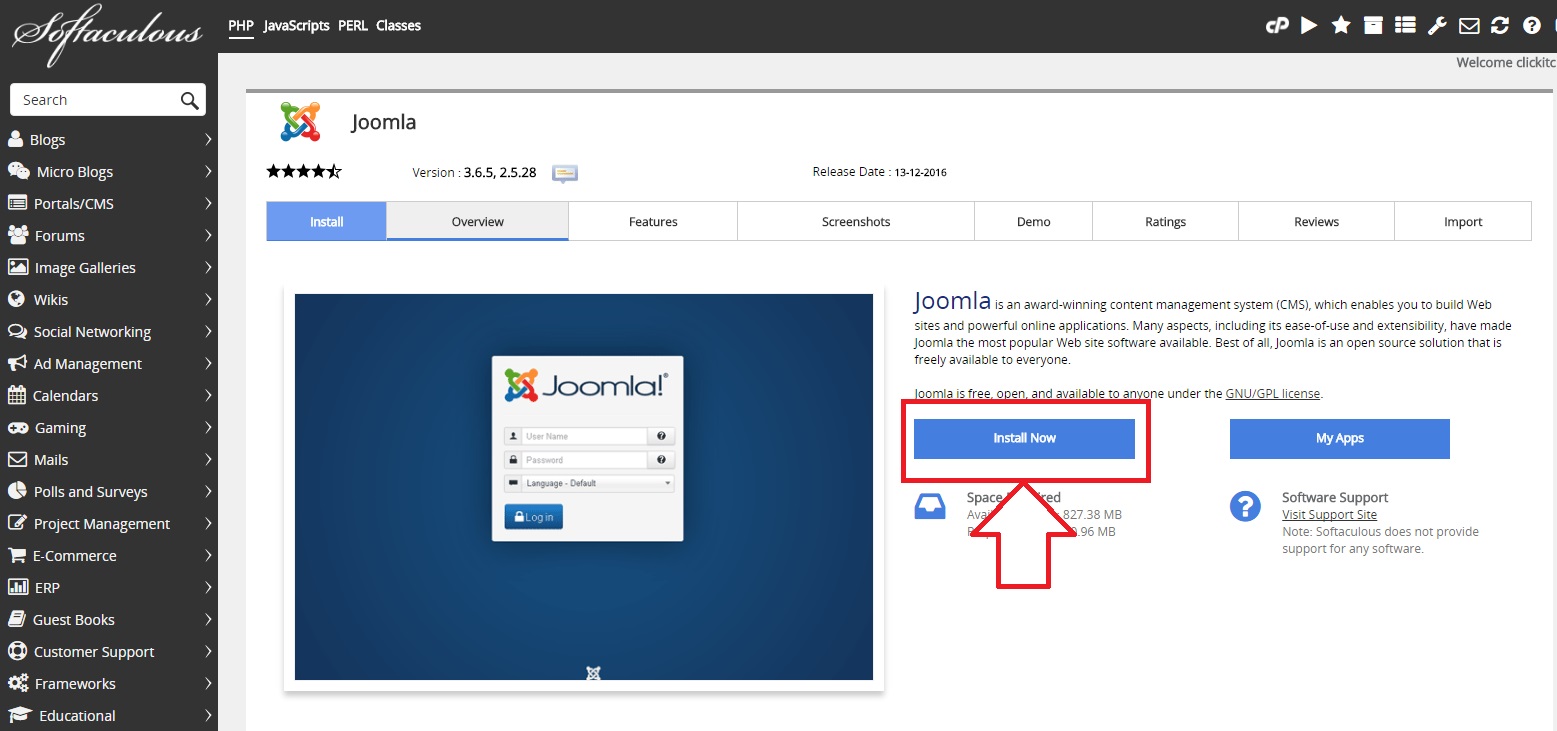Open the Screenshots tab
Viewport: 1557px width, 731px height.
click(856, 221)
